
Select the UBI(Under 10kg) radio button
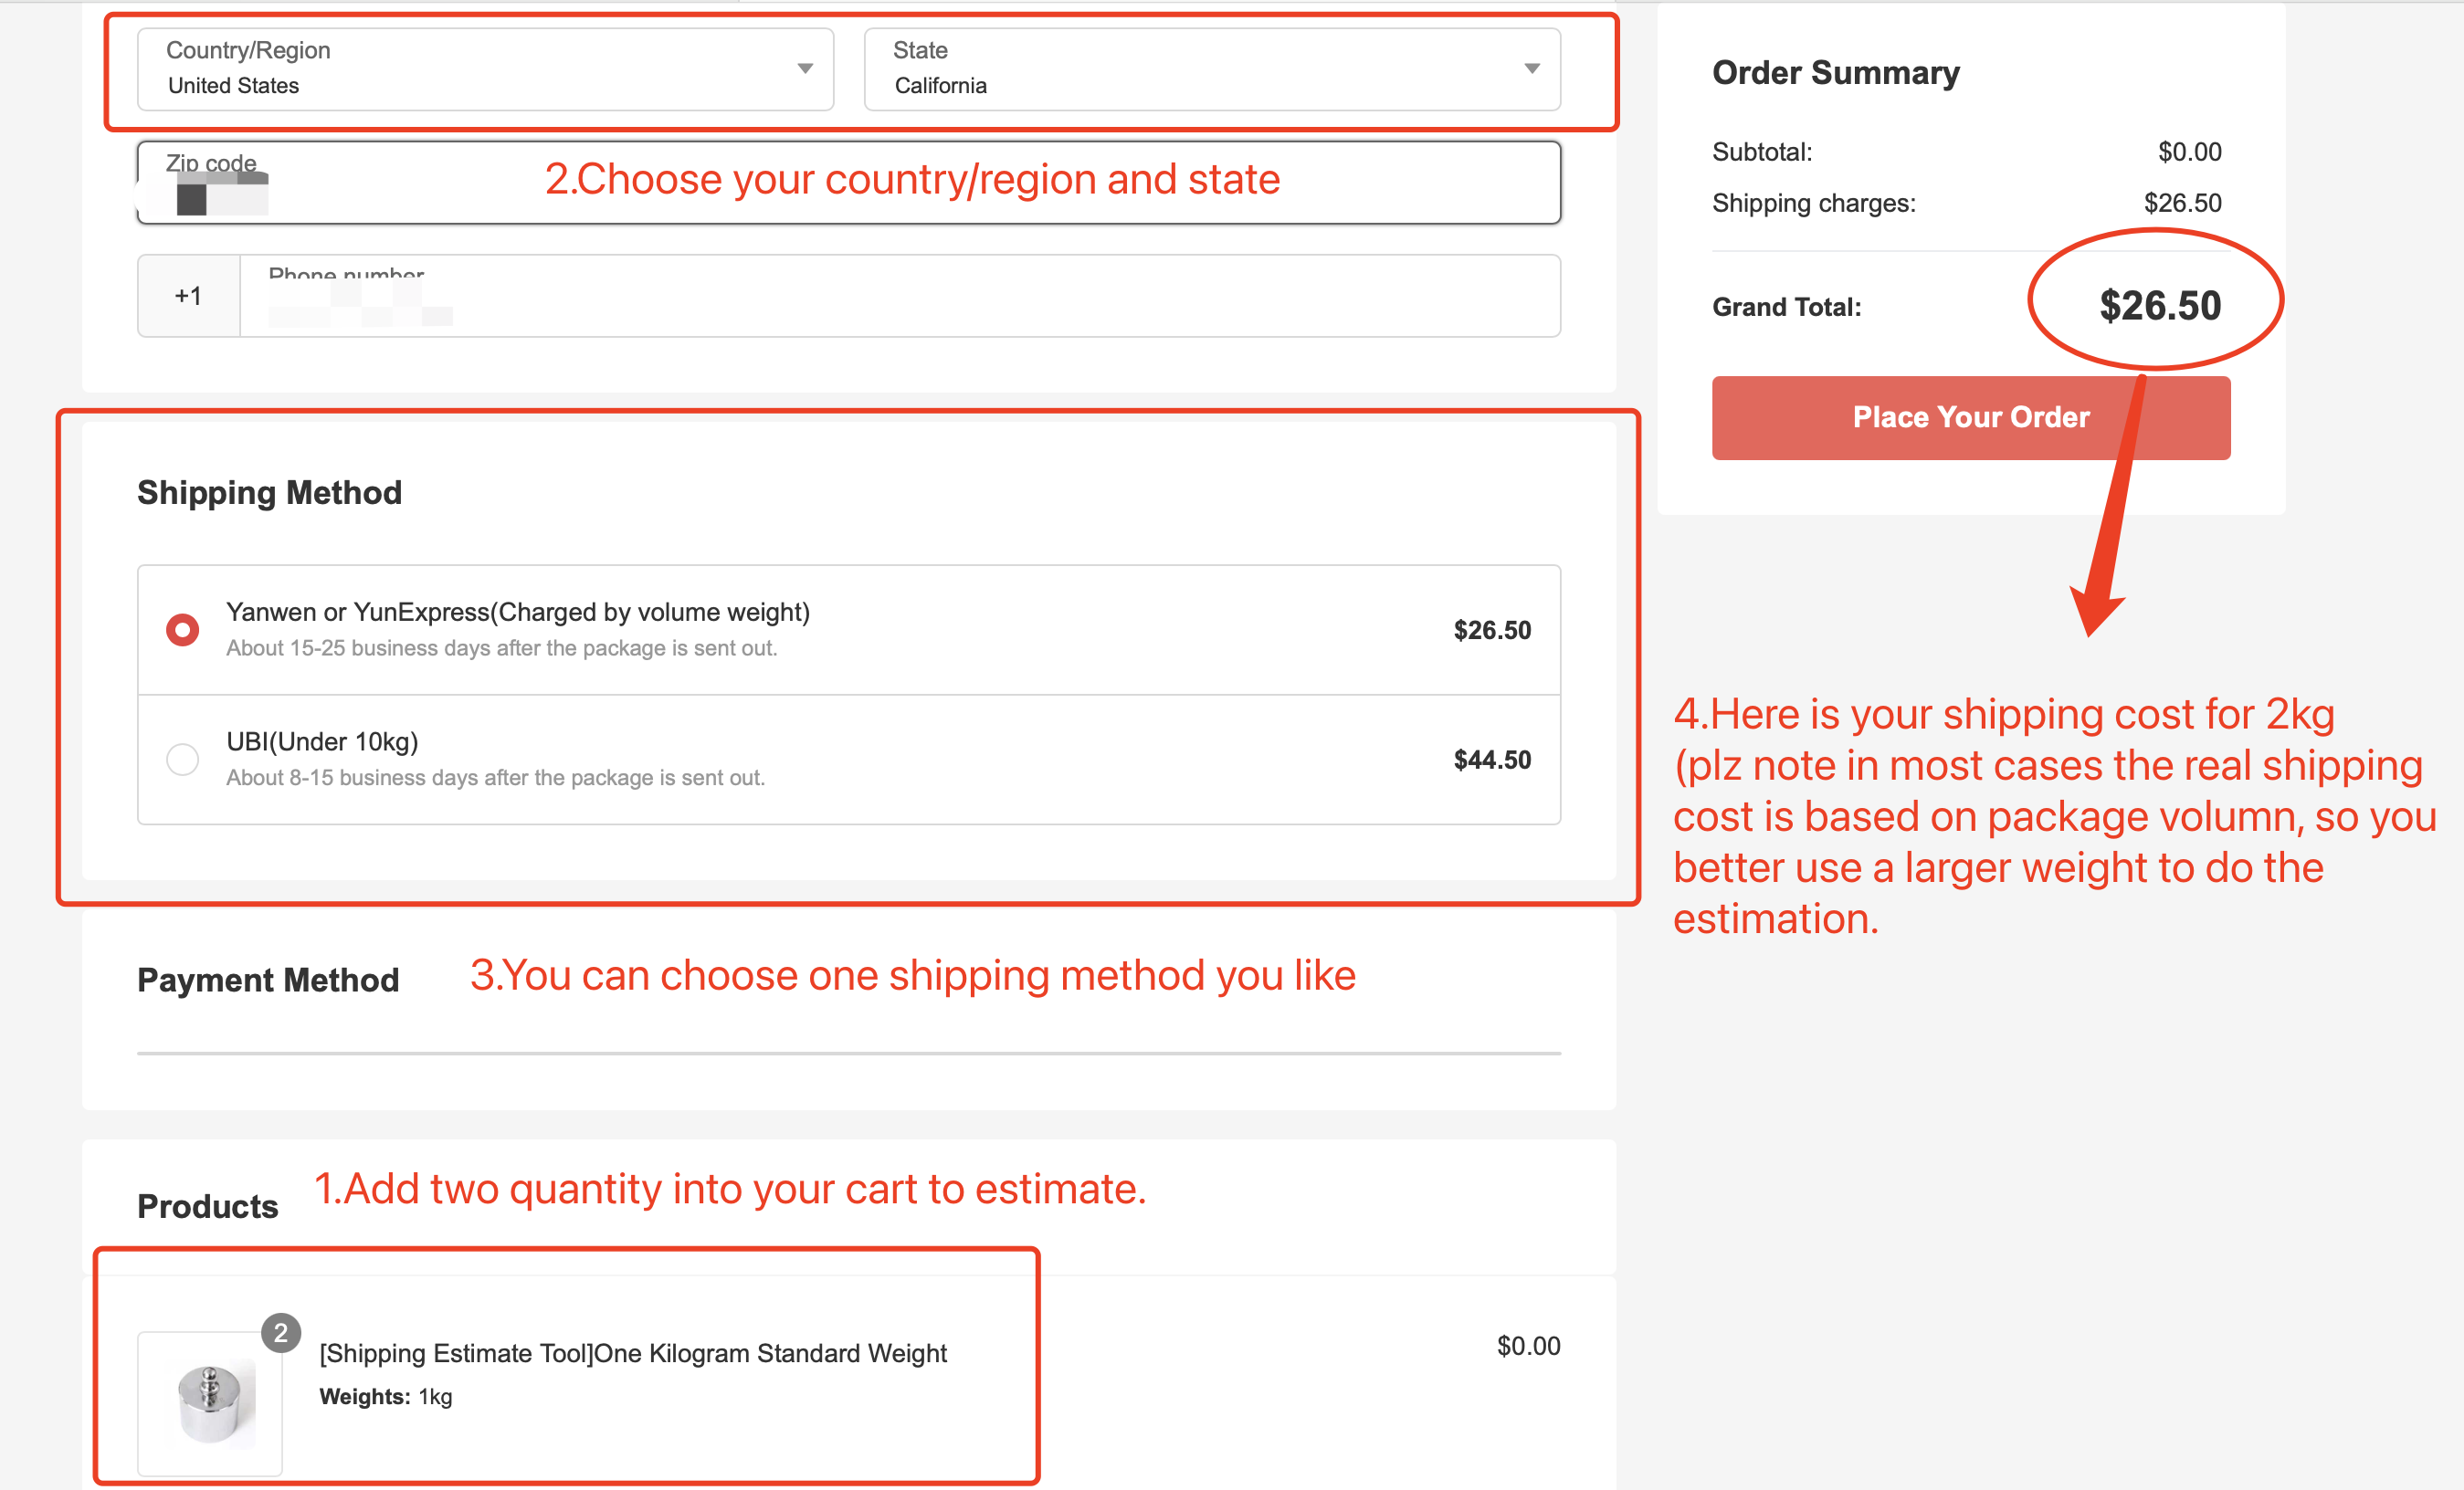(182, 760)
